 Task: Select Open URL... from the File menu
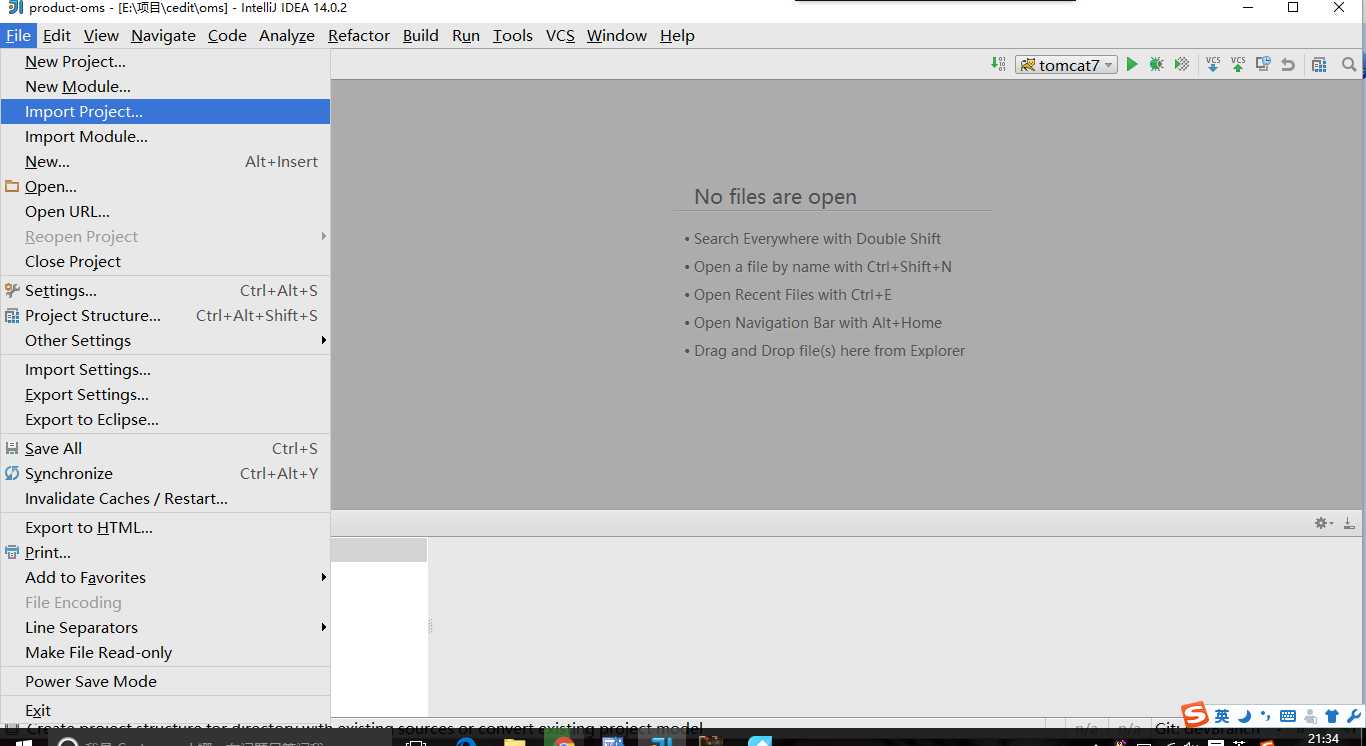pyautogui.click(x=165, y=211)
